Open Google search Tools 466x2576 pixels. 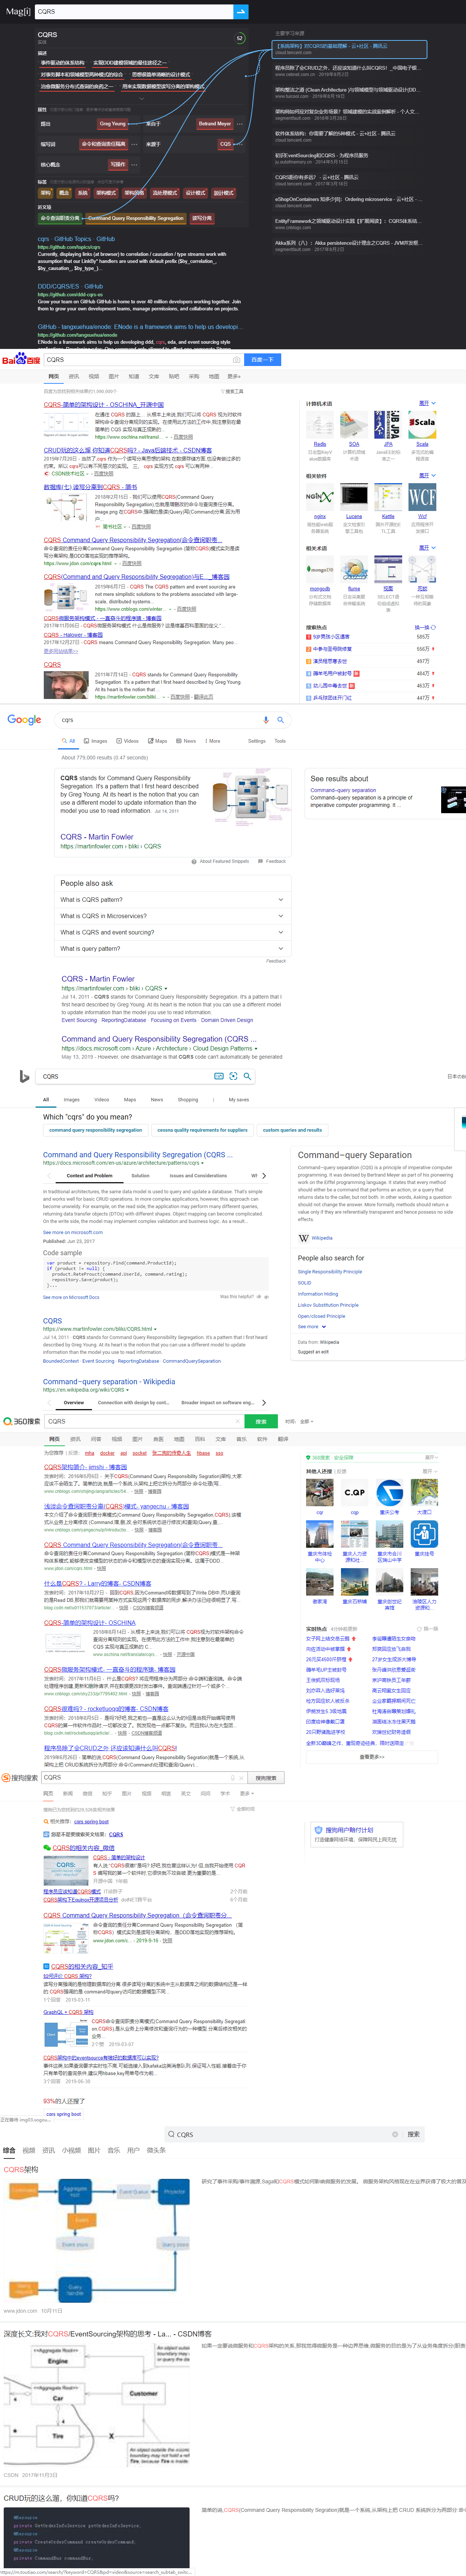coord(280,741)
